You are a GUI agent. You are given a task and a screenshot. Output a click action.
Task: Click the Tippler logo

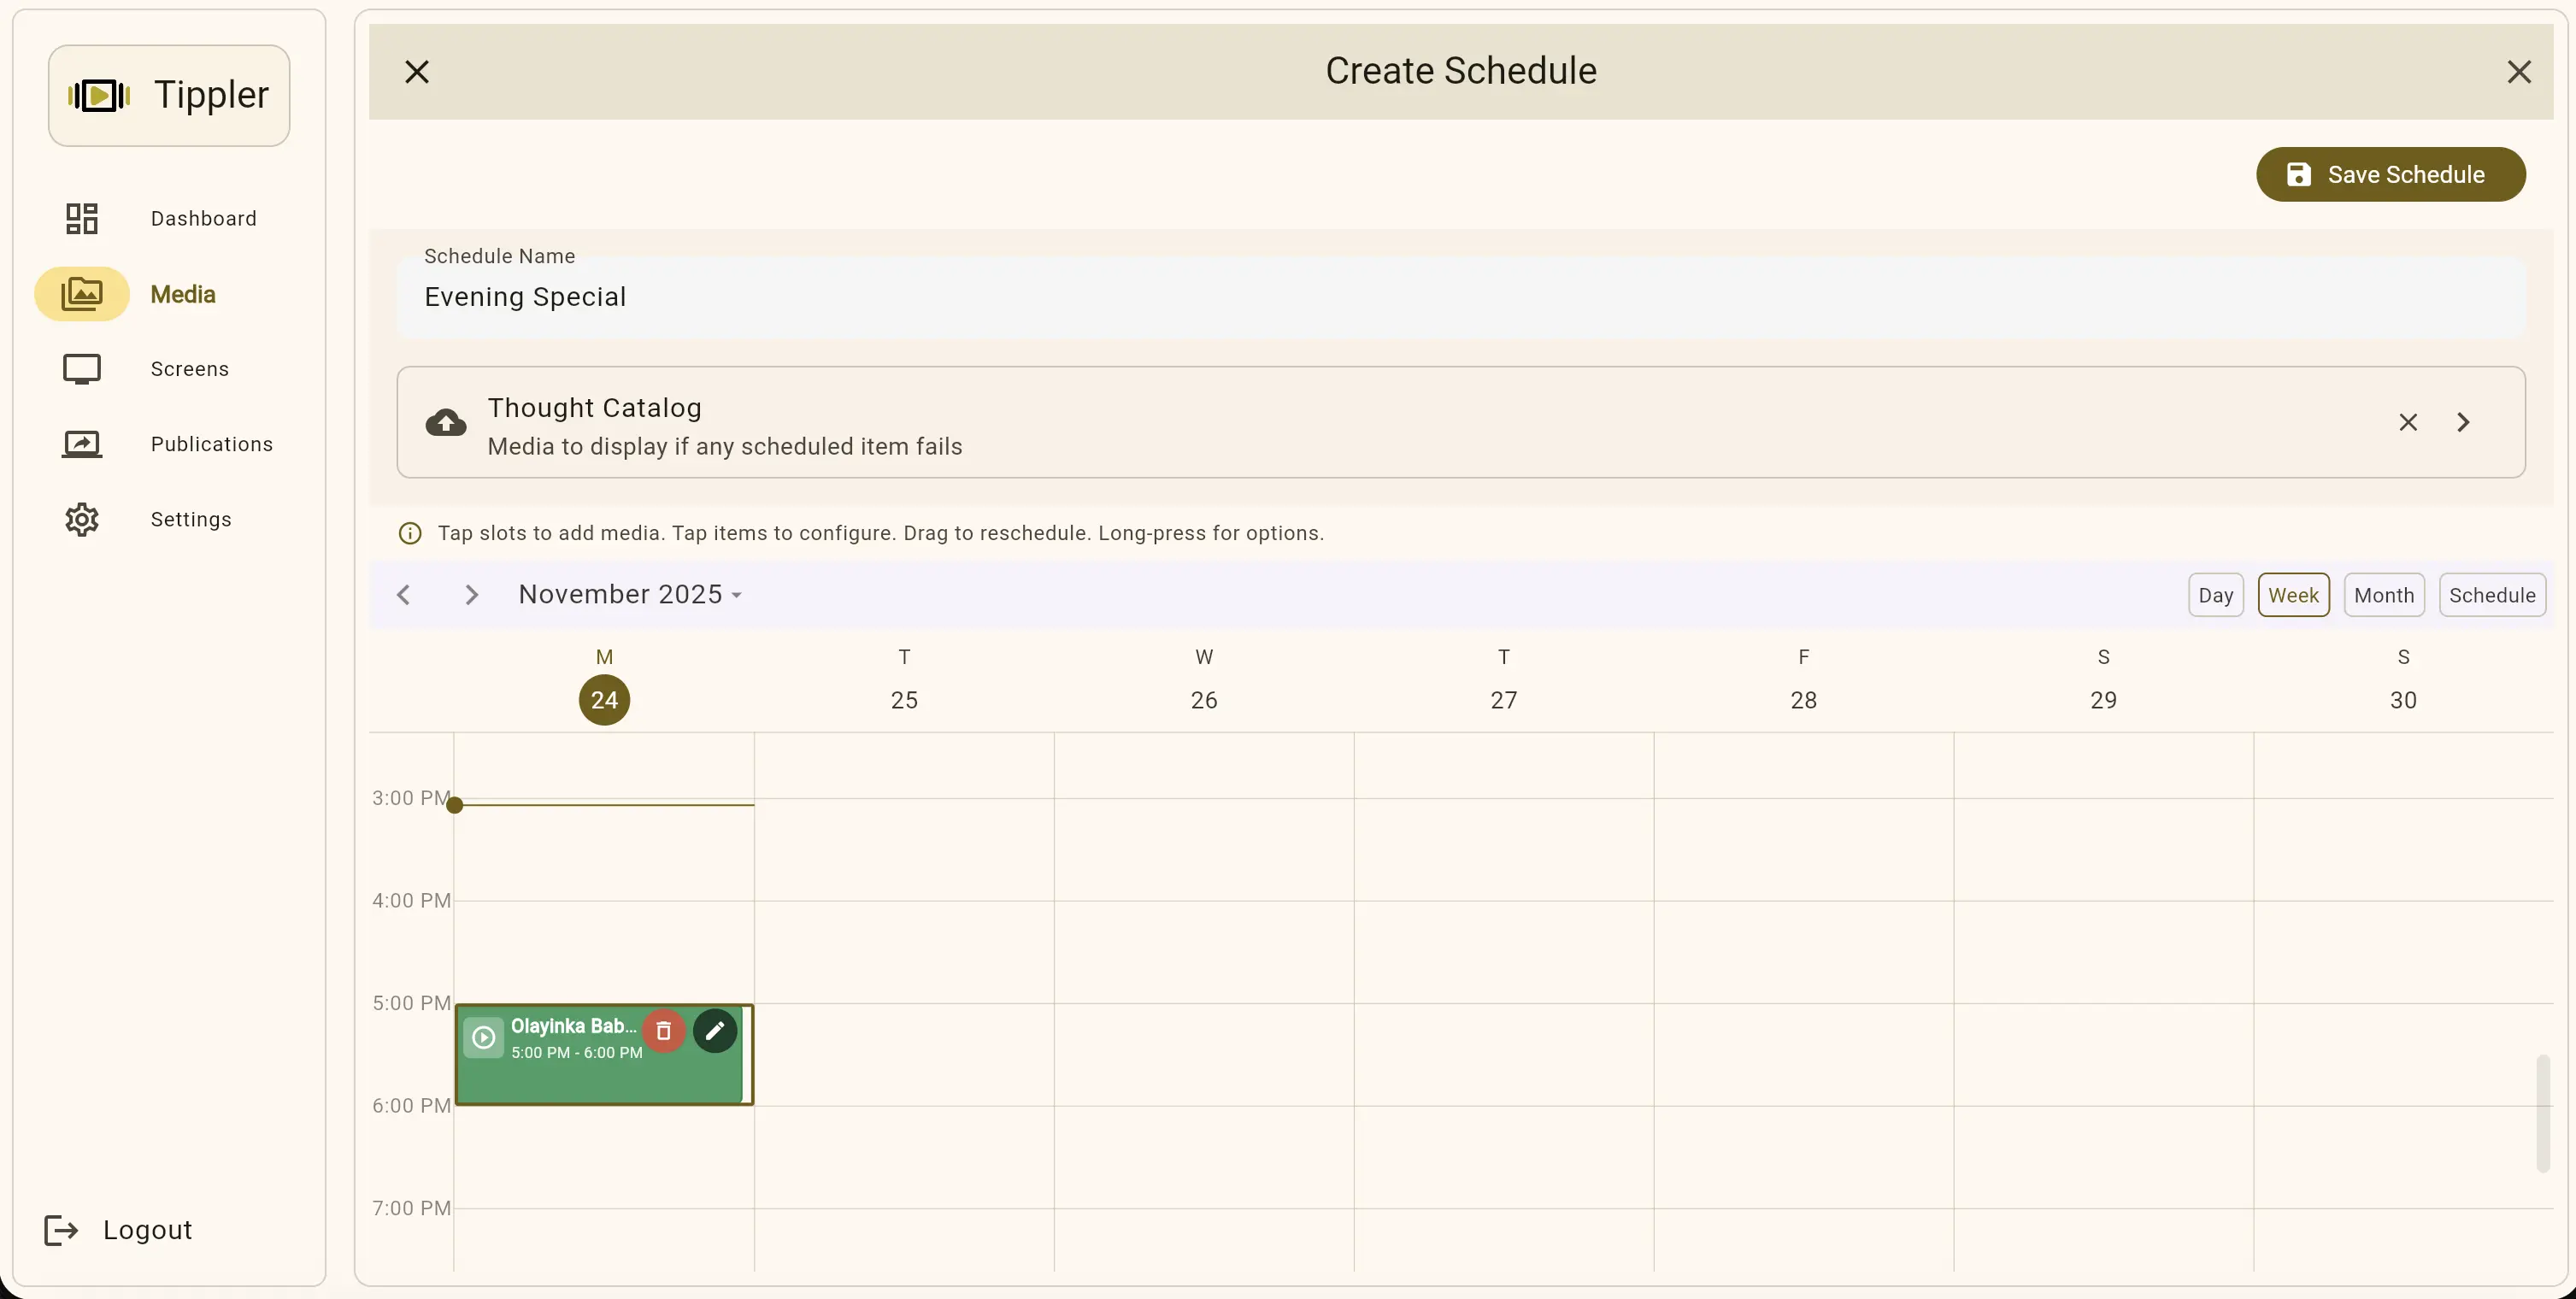tap(169, 95)
